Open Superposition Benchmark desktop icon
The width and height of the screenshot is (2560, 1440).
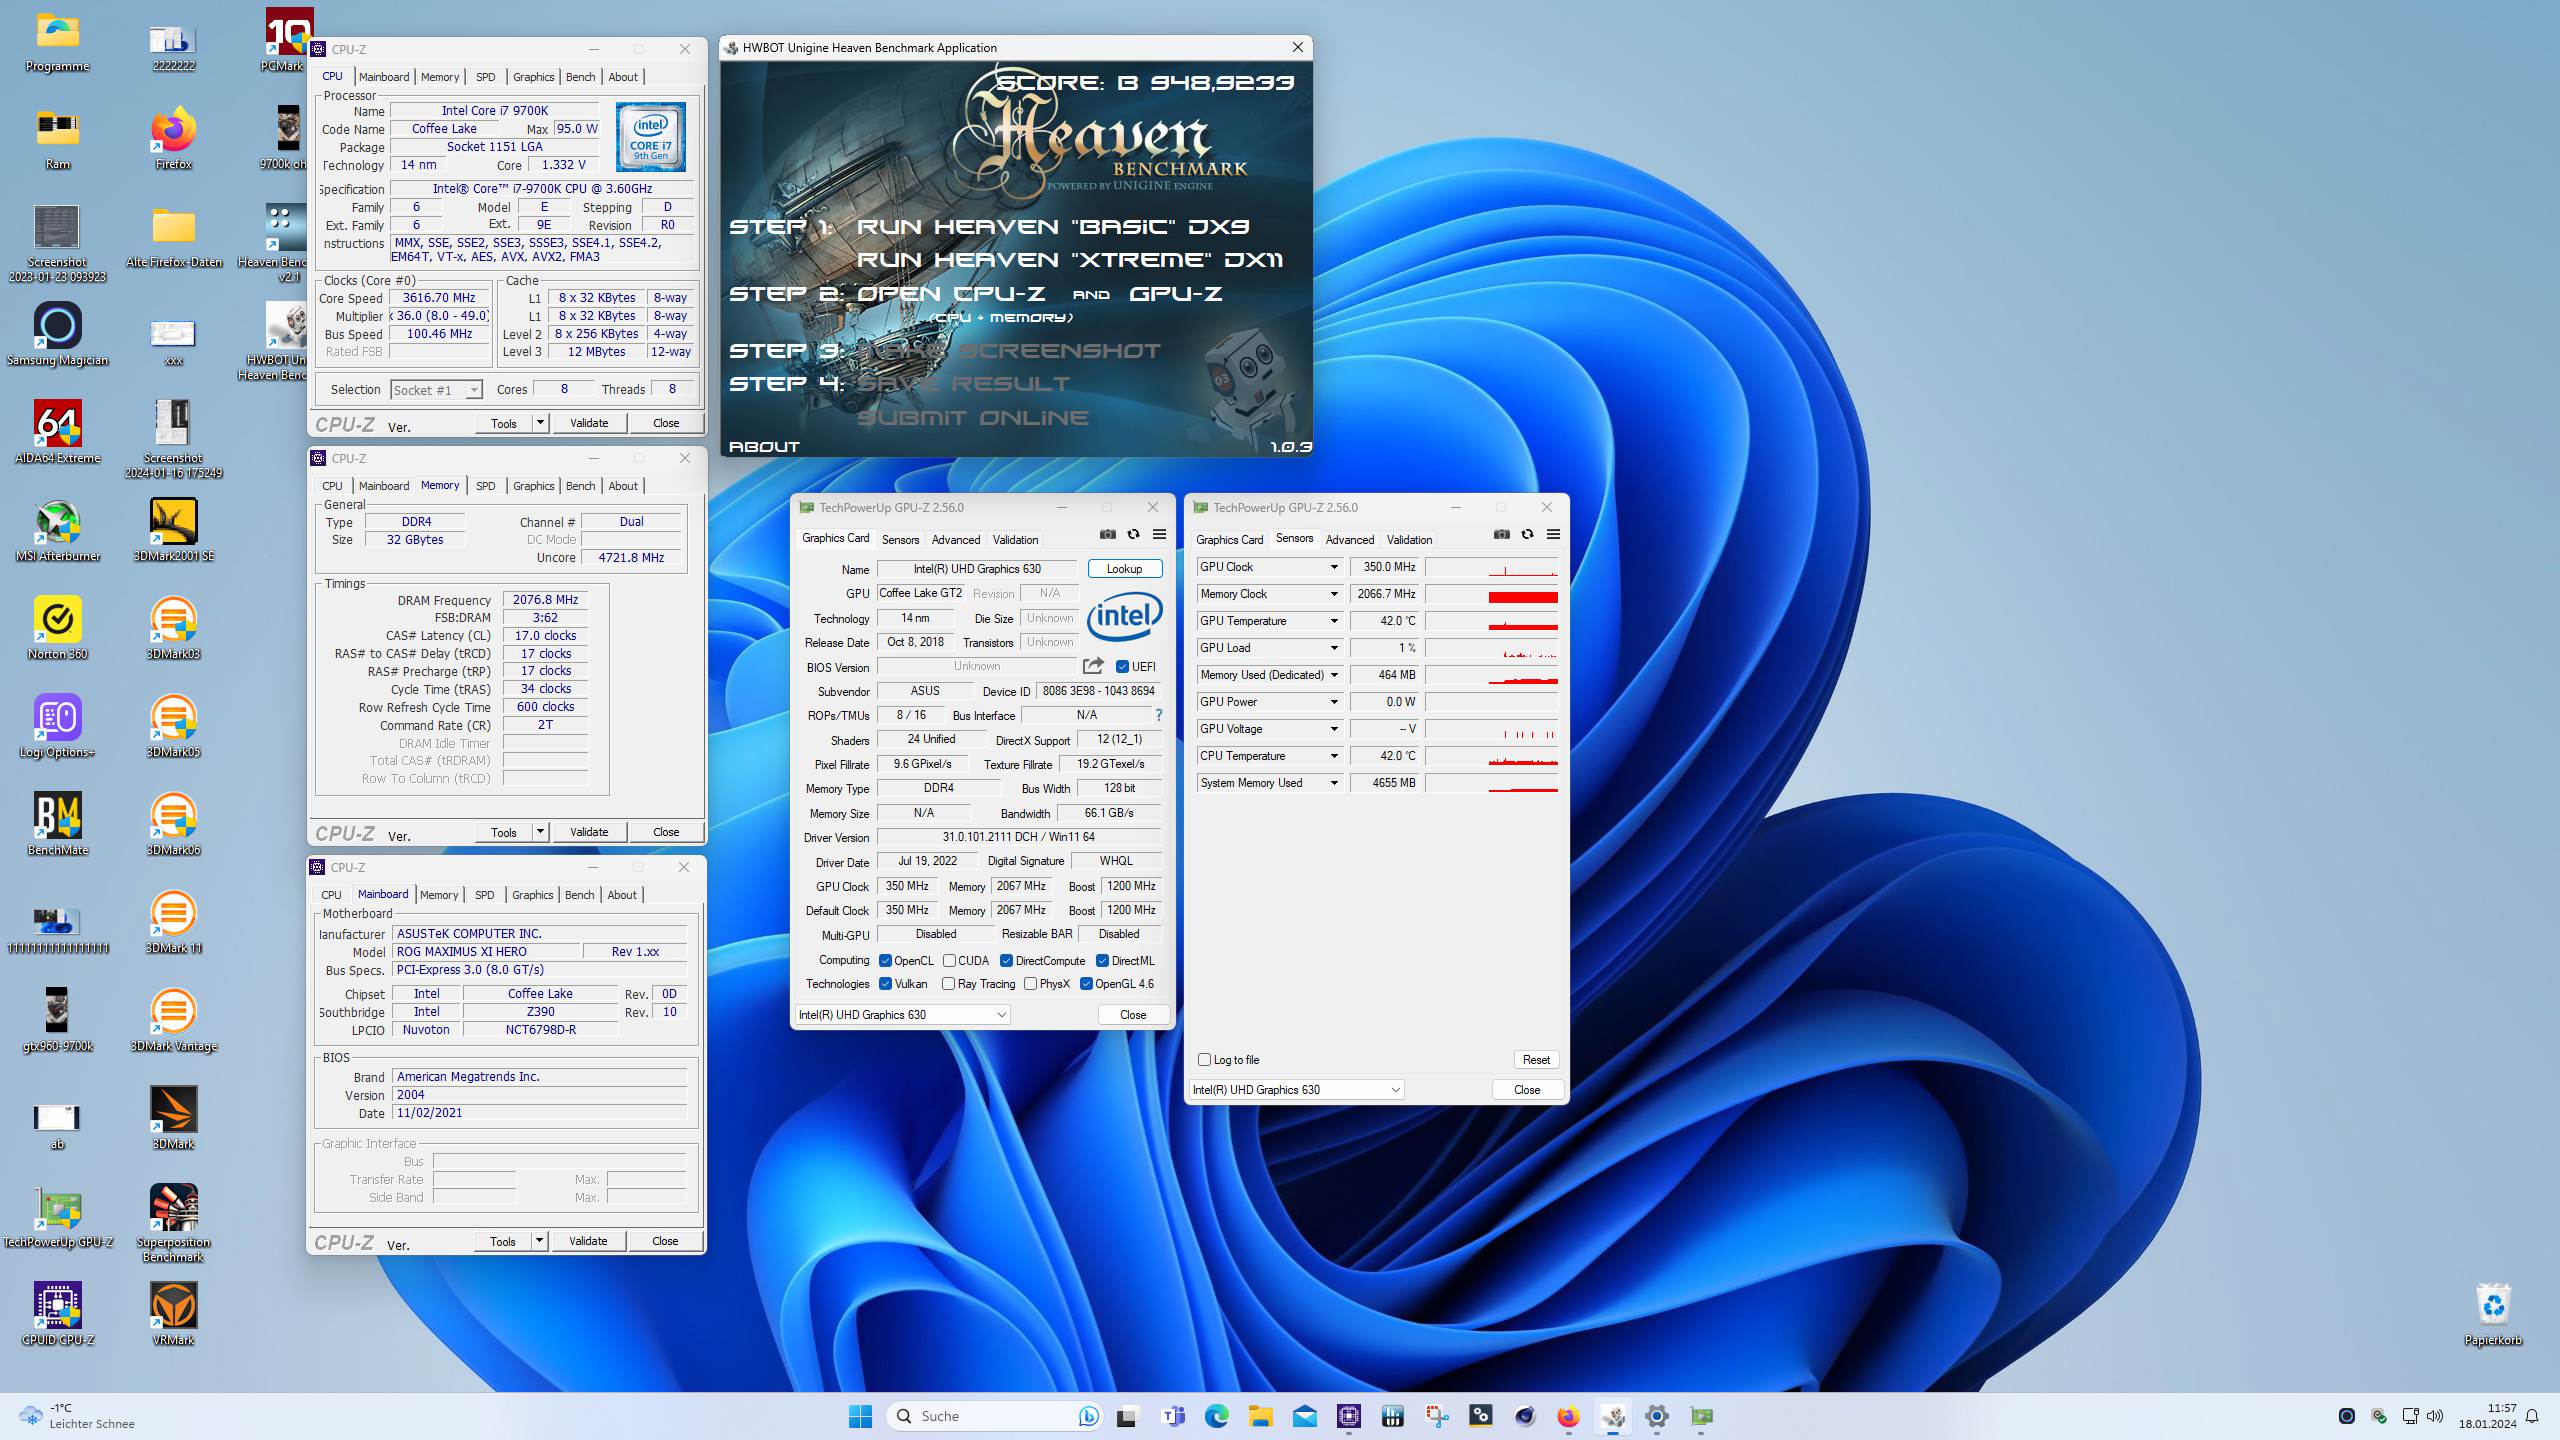click(x=173, y=1223)
